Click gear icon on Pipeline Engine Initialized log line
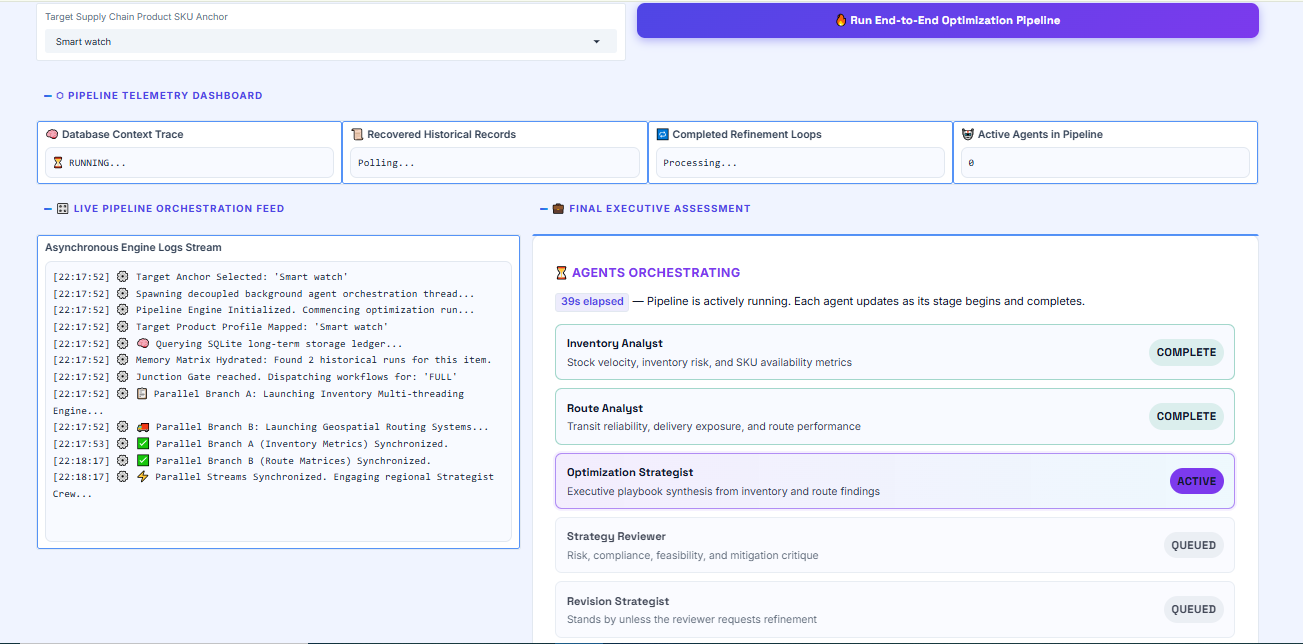Image resolution: width=1303 pixels, height=644 pixels. tap(123, 310)
